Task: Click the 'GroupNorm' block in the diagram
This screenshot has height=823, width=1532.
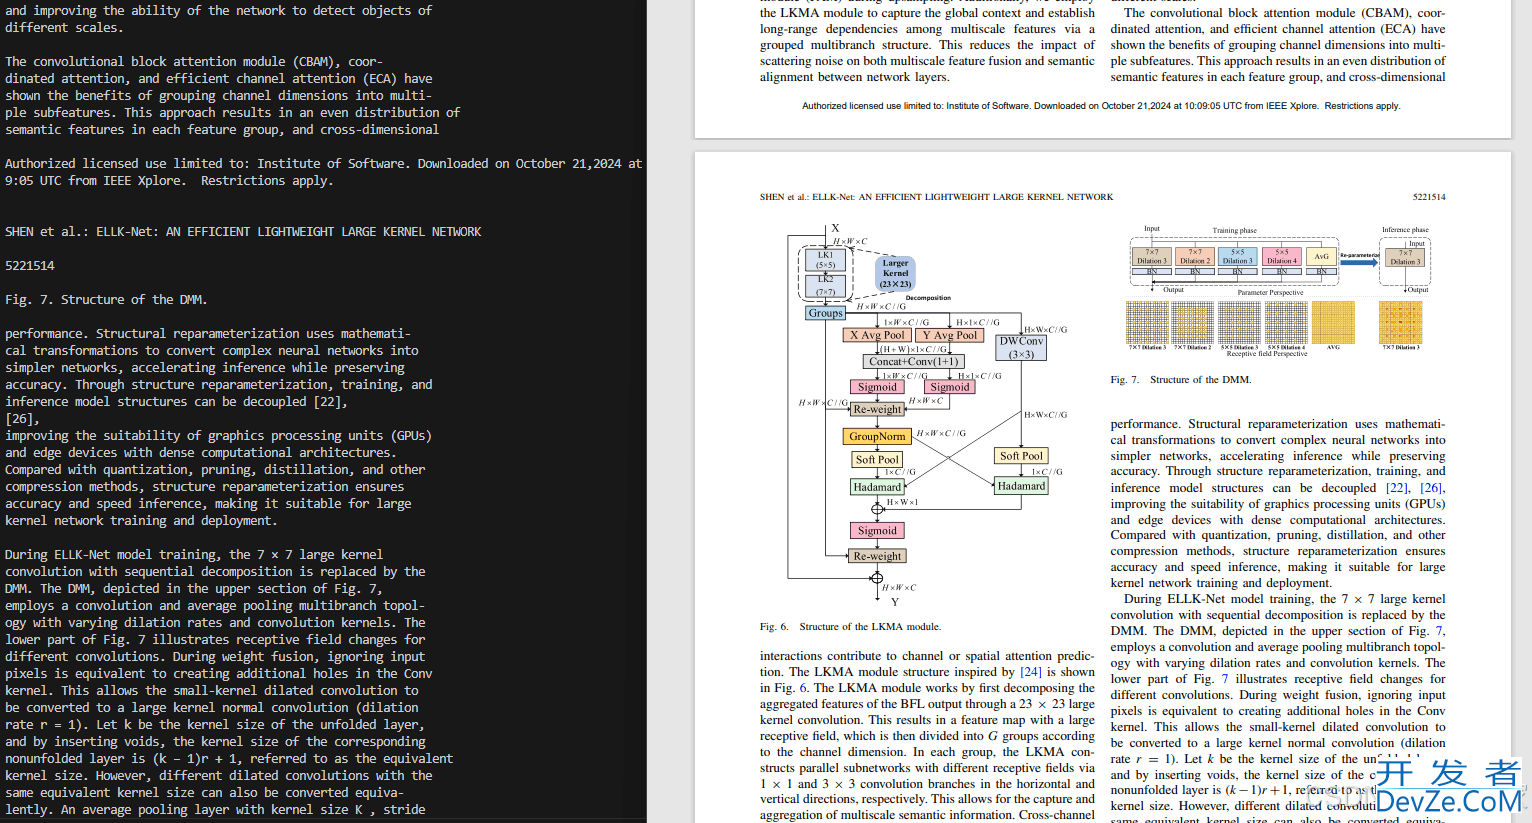Action: click(x=877, y=436)
